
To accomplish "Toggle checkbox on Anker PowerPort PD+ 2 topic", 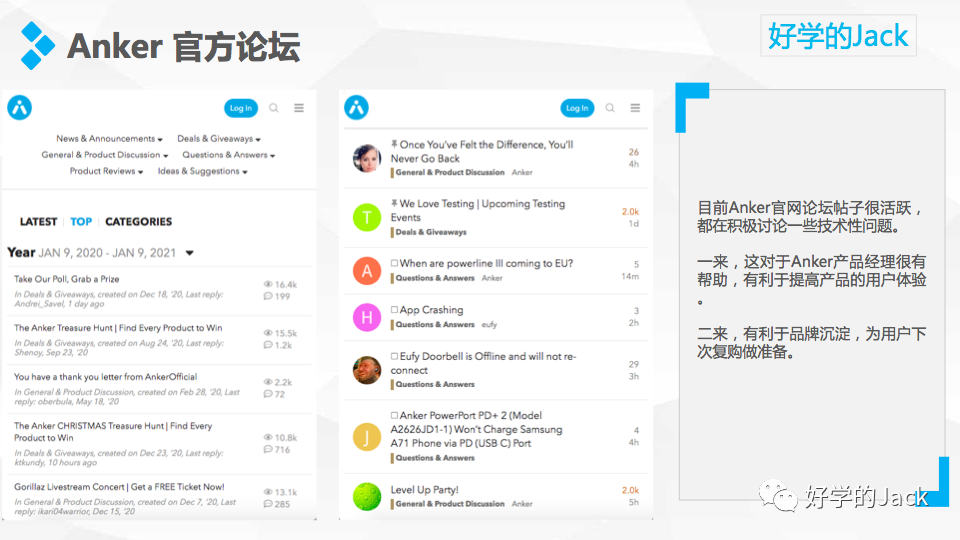I will [394, 415].
